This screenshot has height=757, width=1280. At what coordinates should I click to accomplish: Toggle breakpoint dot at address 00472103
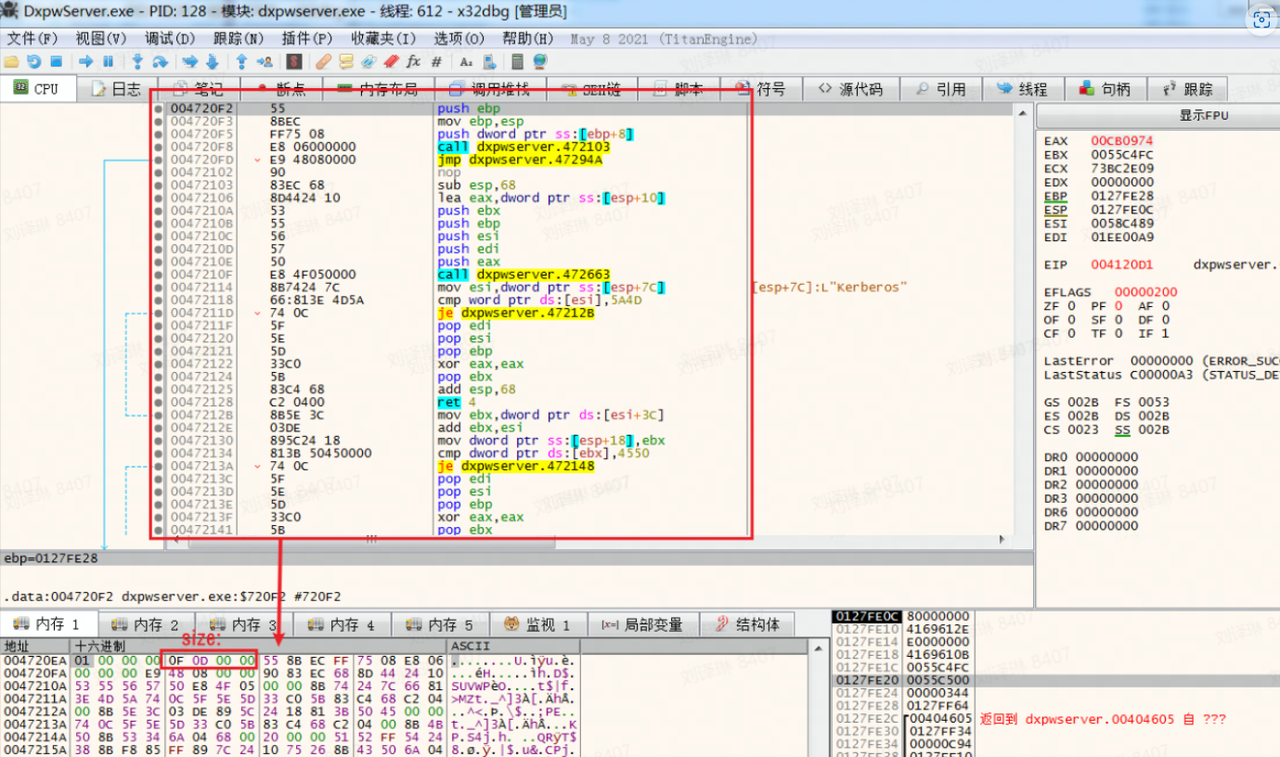pyautogui.click(x=159, y=185)
